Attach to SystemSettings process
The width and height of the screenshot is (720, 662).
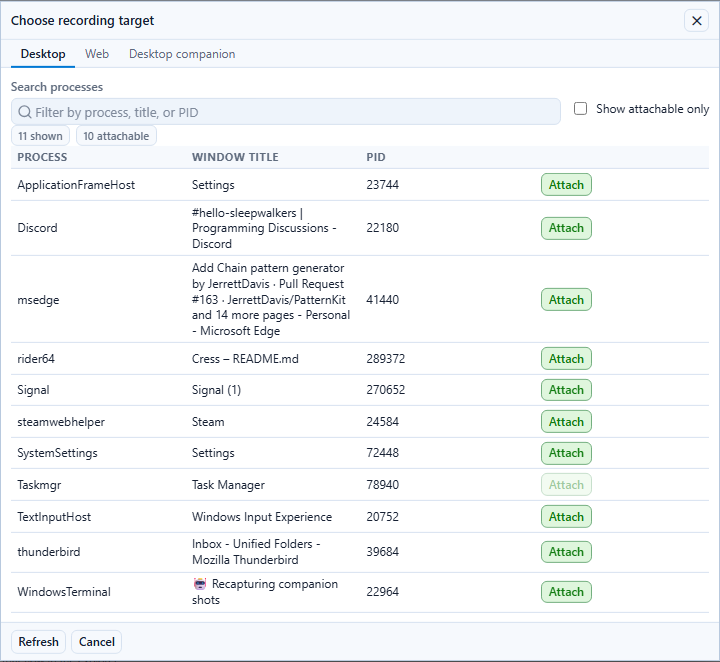click(566, 453)
